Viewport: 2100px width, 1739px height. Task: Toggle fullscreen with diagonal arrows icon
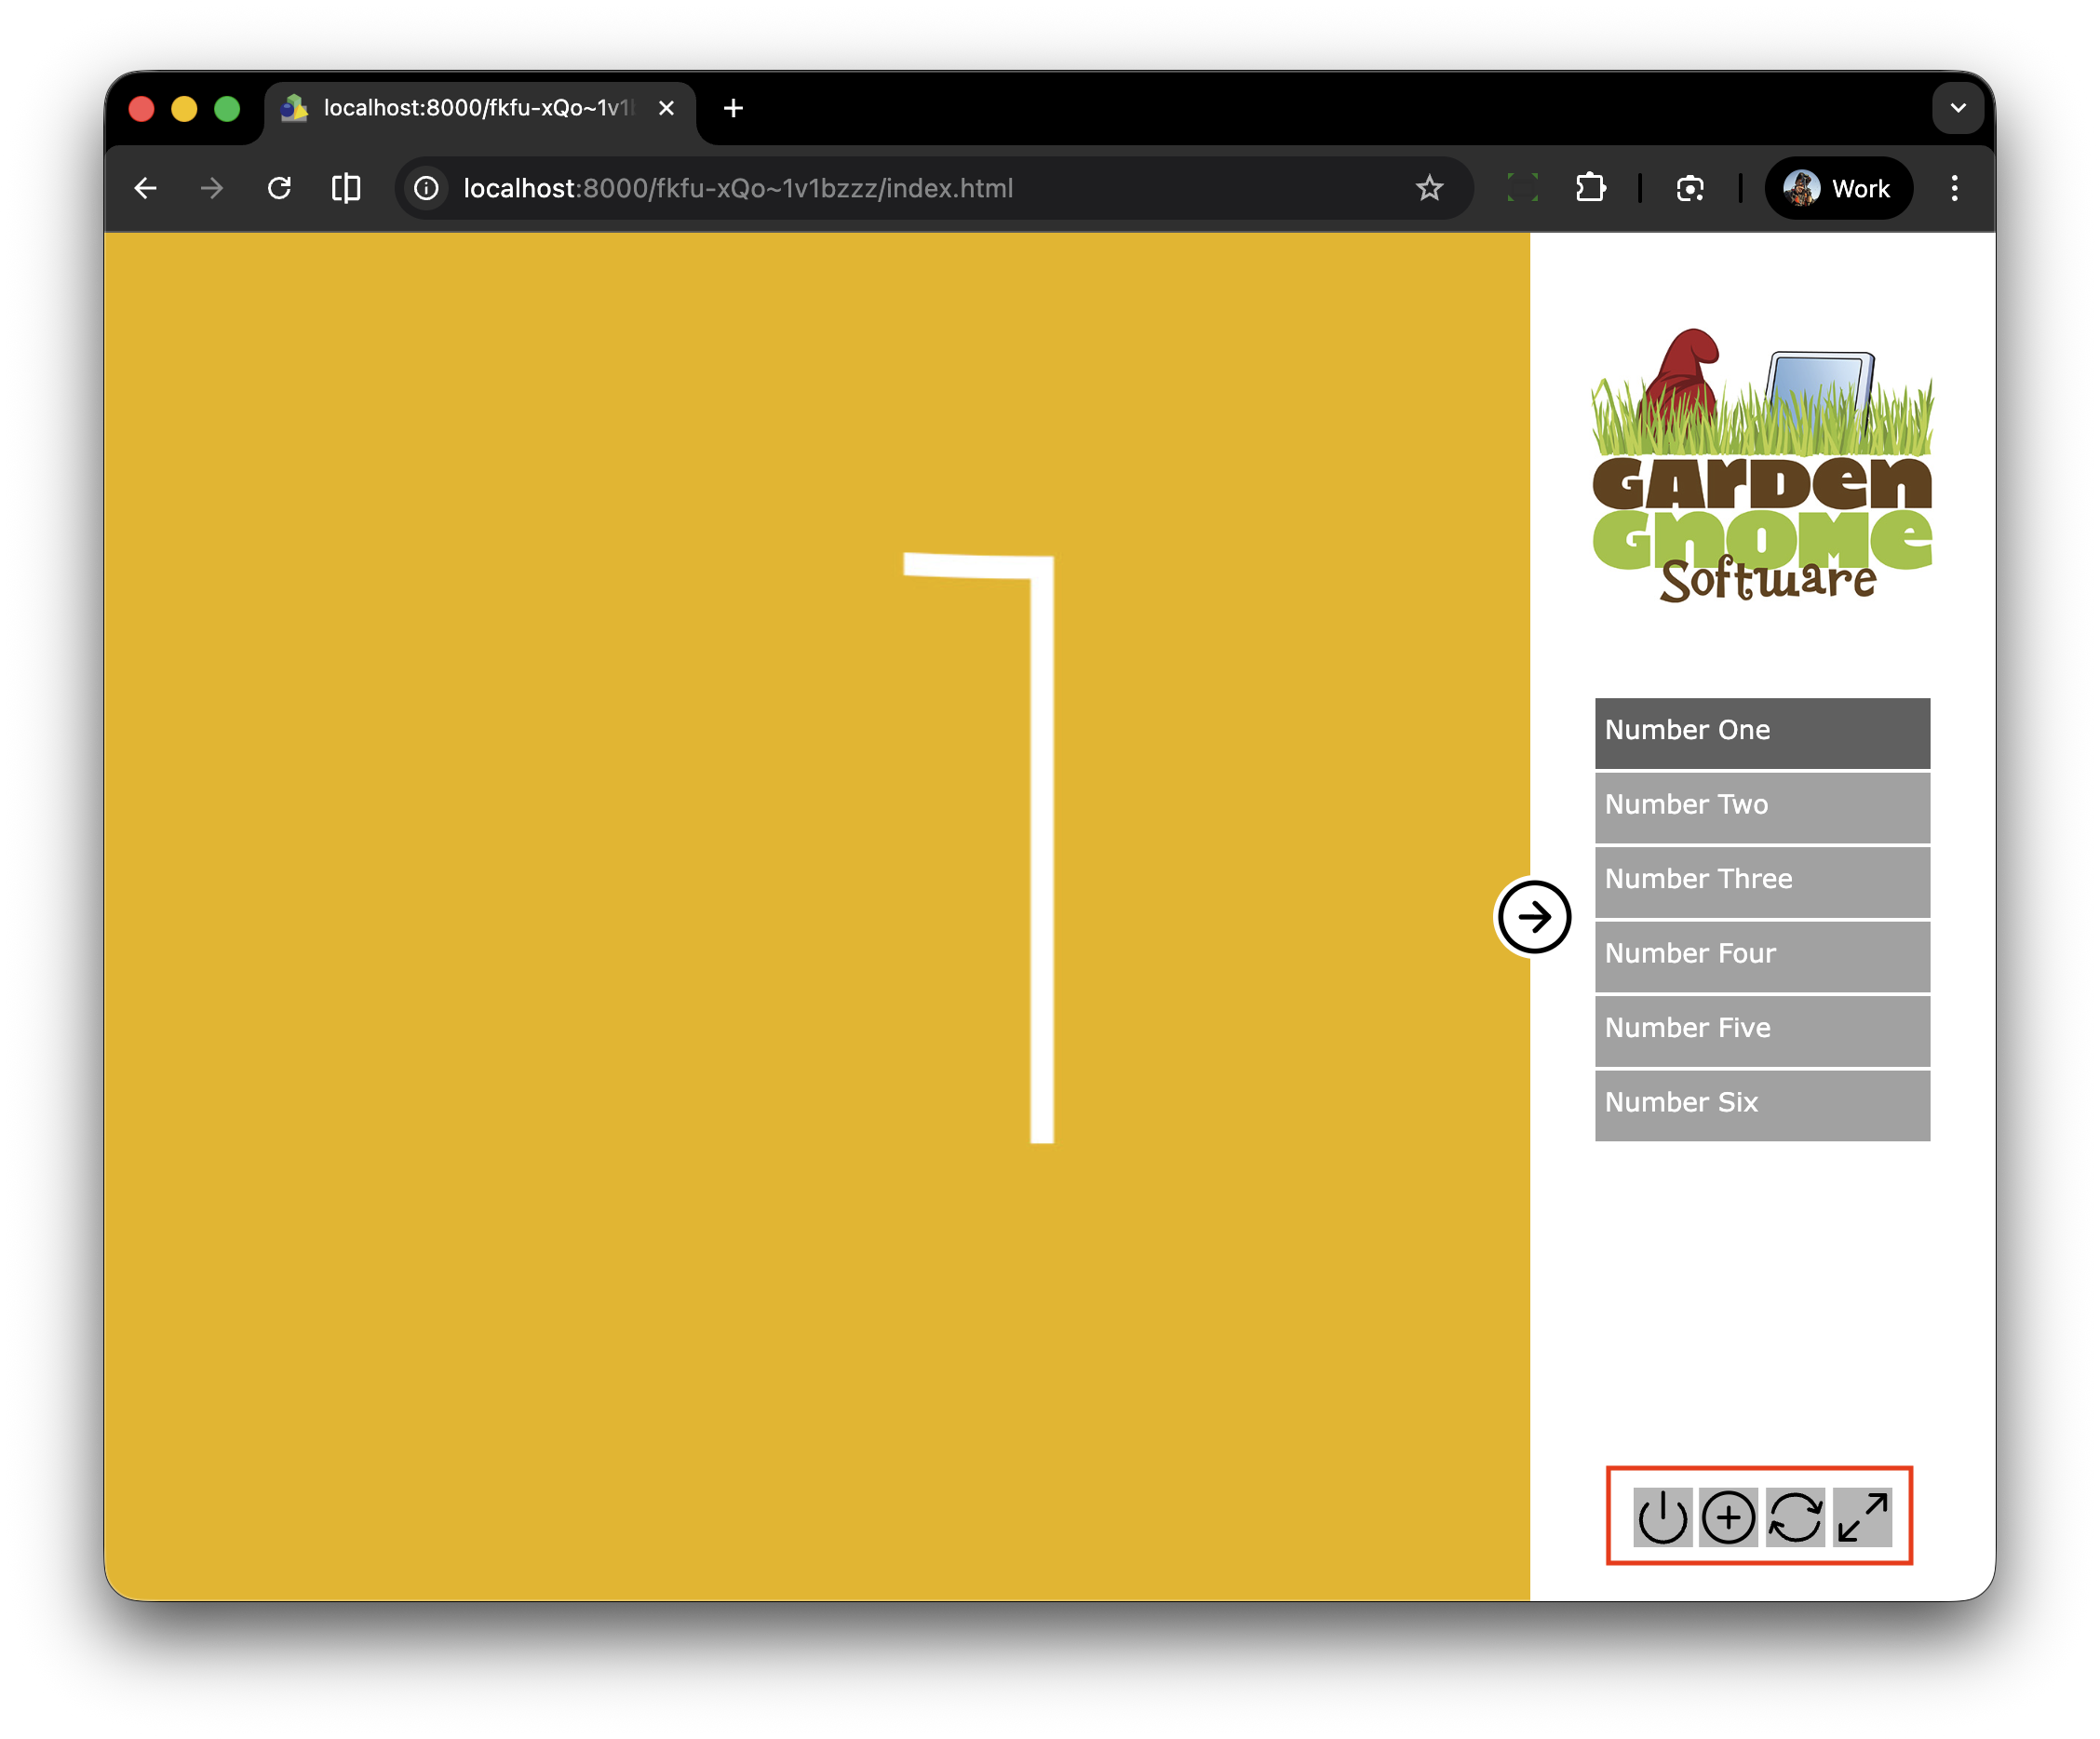tap(1862, 1517)
